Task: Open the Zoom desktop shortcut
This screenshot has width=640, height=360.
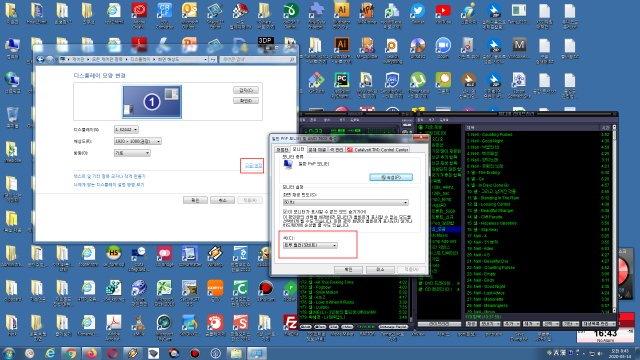Action: [443, 48]
